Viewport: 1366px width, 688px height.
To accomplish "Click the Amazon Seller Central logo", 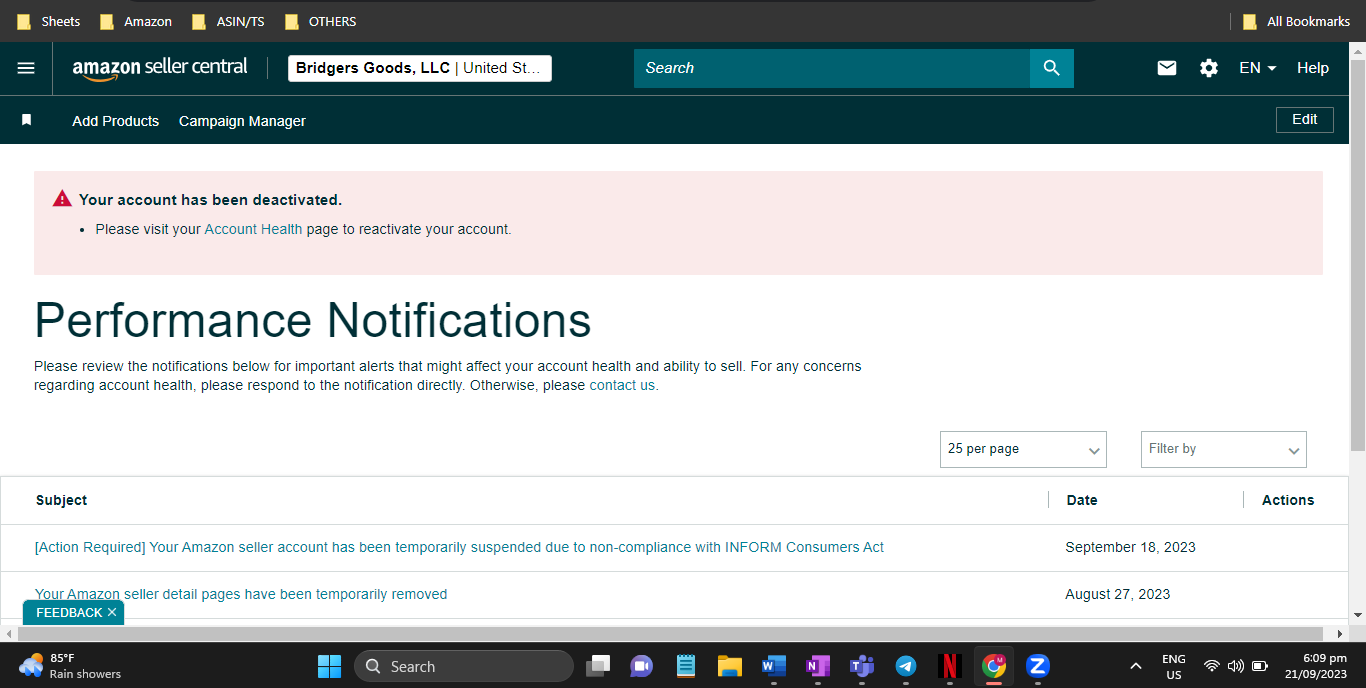I will pos(160,68).
